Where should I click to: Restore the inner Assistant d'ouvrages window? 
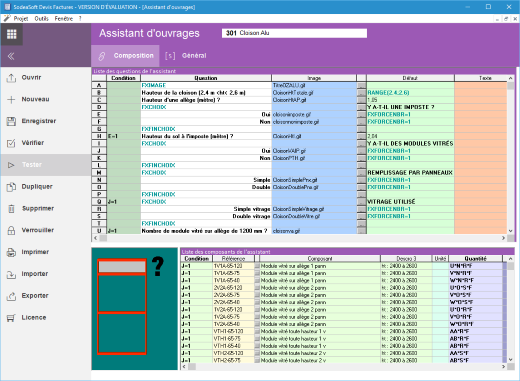[x=506, y=19]
